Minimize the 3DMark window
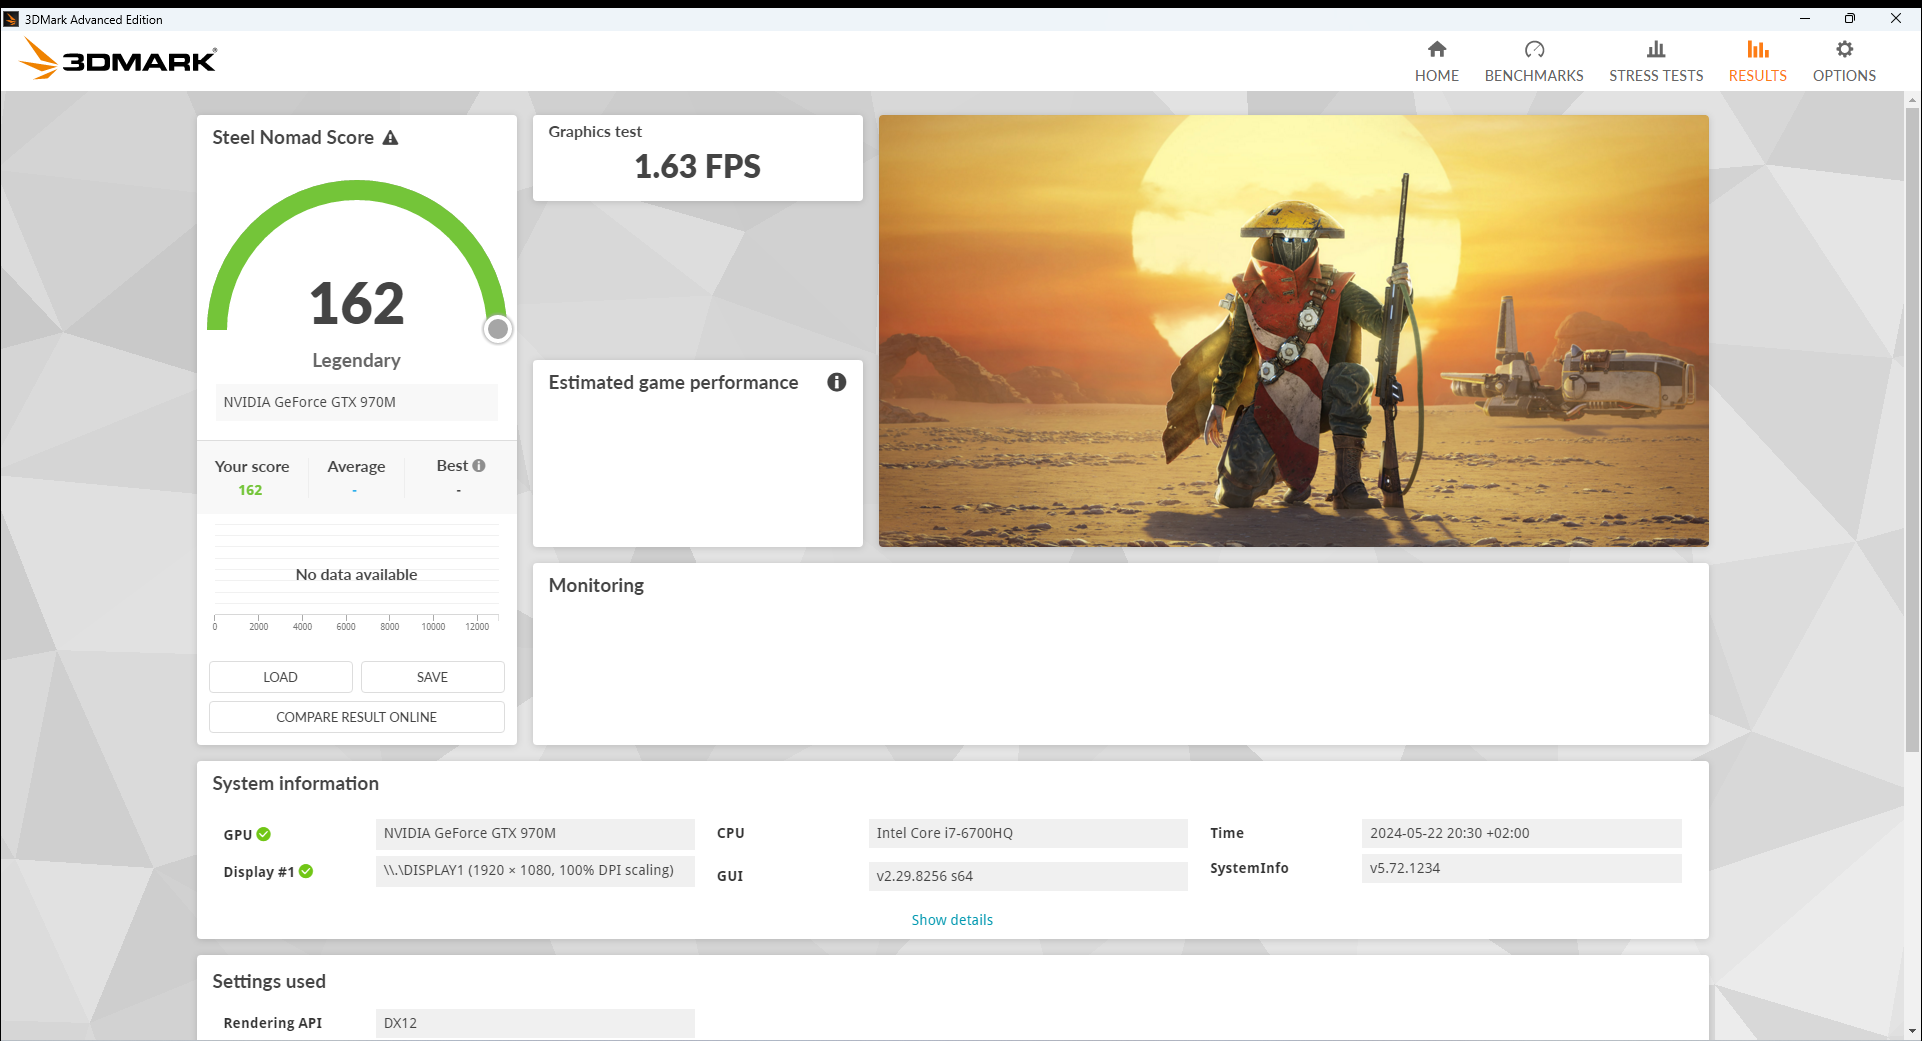Screen dimensions: 1922x1041 [x=1805, y=18]
